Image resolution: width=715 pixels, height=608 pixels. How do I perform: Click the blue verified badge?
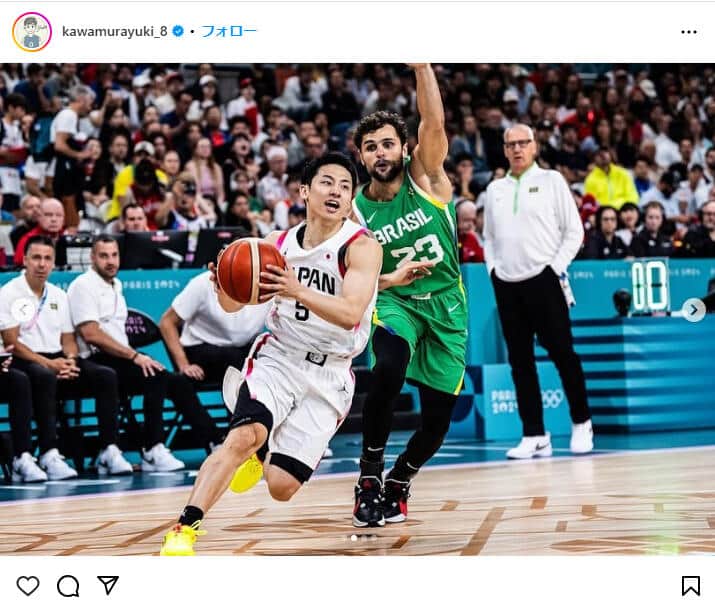178,31
